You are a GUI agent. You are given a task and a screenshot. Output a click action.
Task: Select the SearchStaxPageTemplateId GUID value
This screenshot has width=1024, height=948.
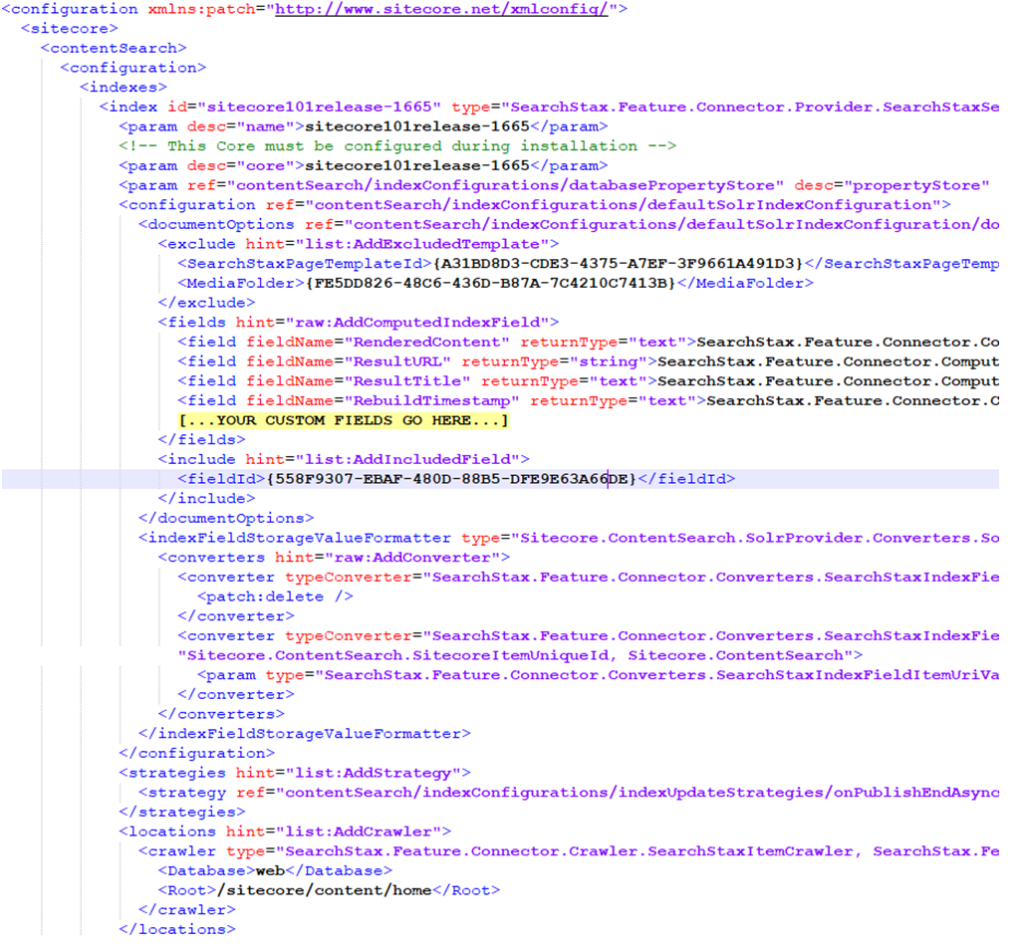618,264
